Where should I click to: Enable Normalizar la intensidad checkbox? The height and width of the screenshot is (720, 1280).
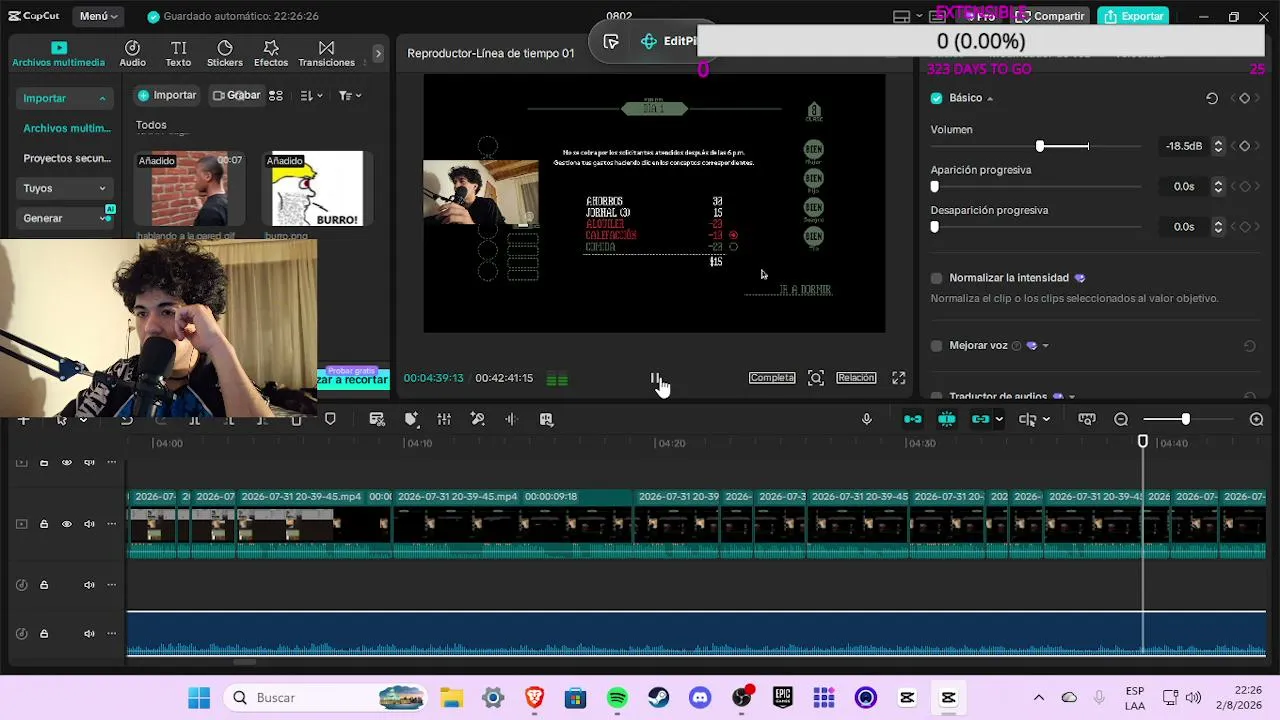[x=936, y=278]
